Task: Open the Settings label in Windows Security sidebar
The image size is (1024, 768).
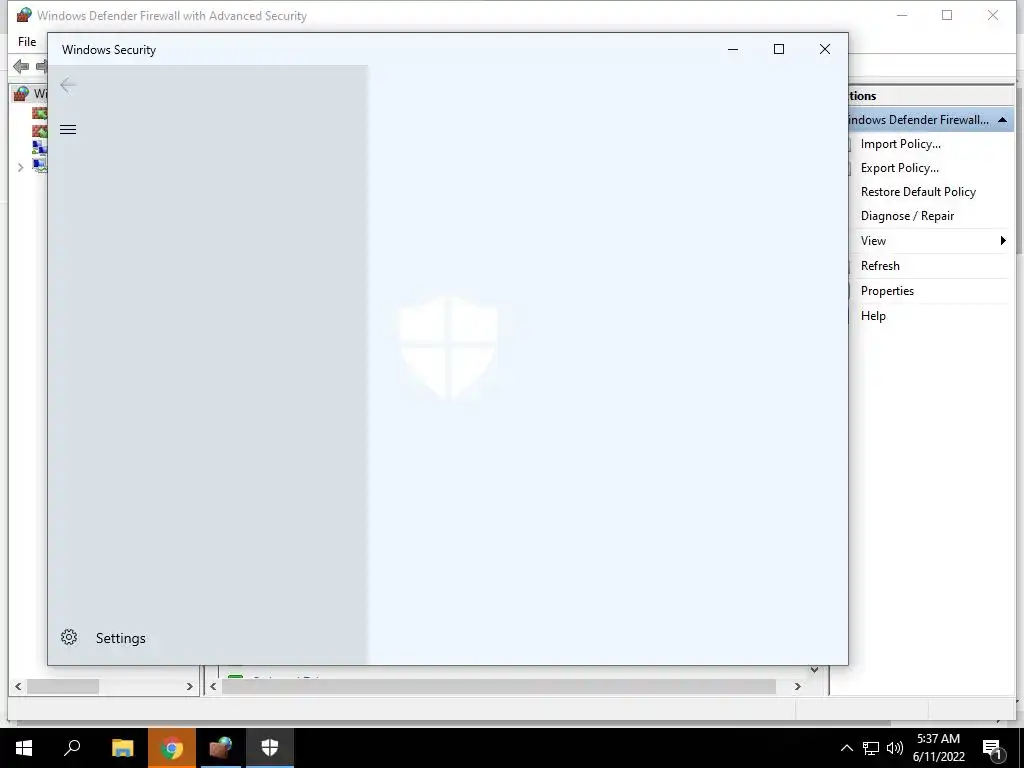Action: (x=121, y=638)
